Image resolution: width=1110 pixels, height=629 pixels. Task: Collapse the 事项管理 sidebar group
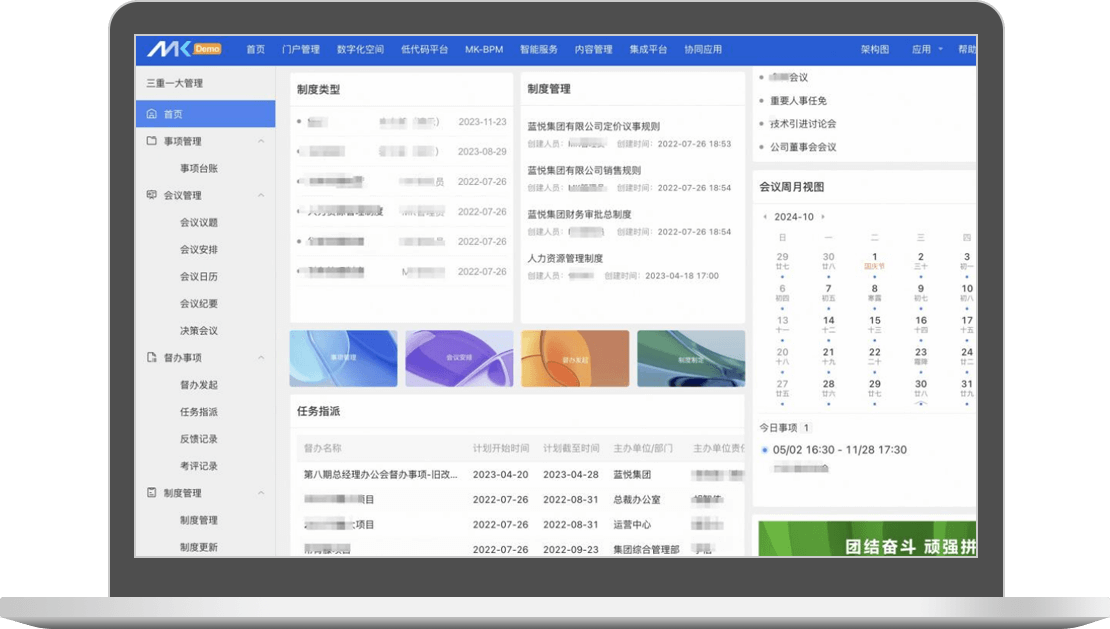tap(261, 141)
